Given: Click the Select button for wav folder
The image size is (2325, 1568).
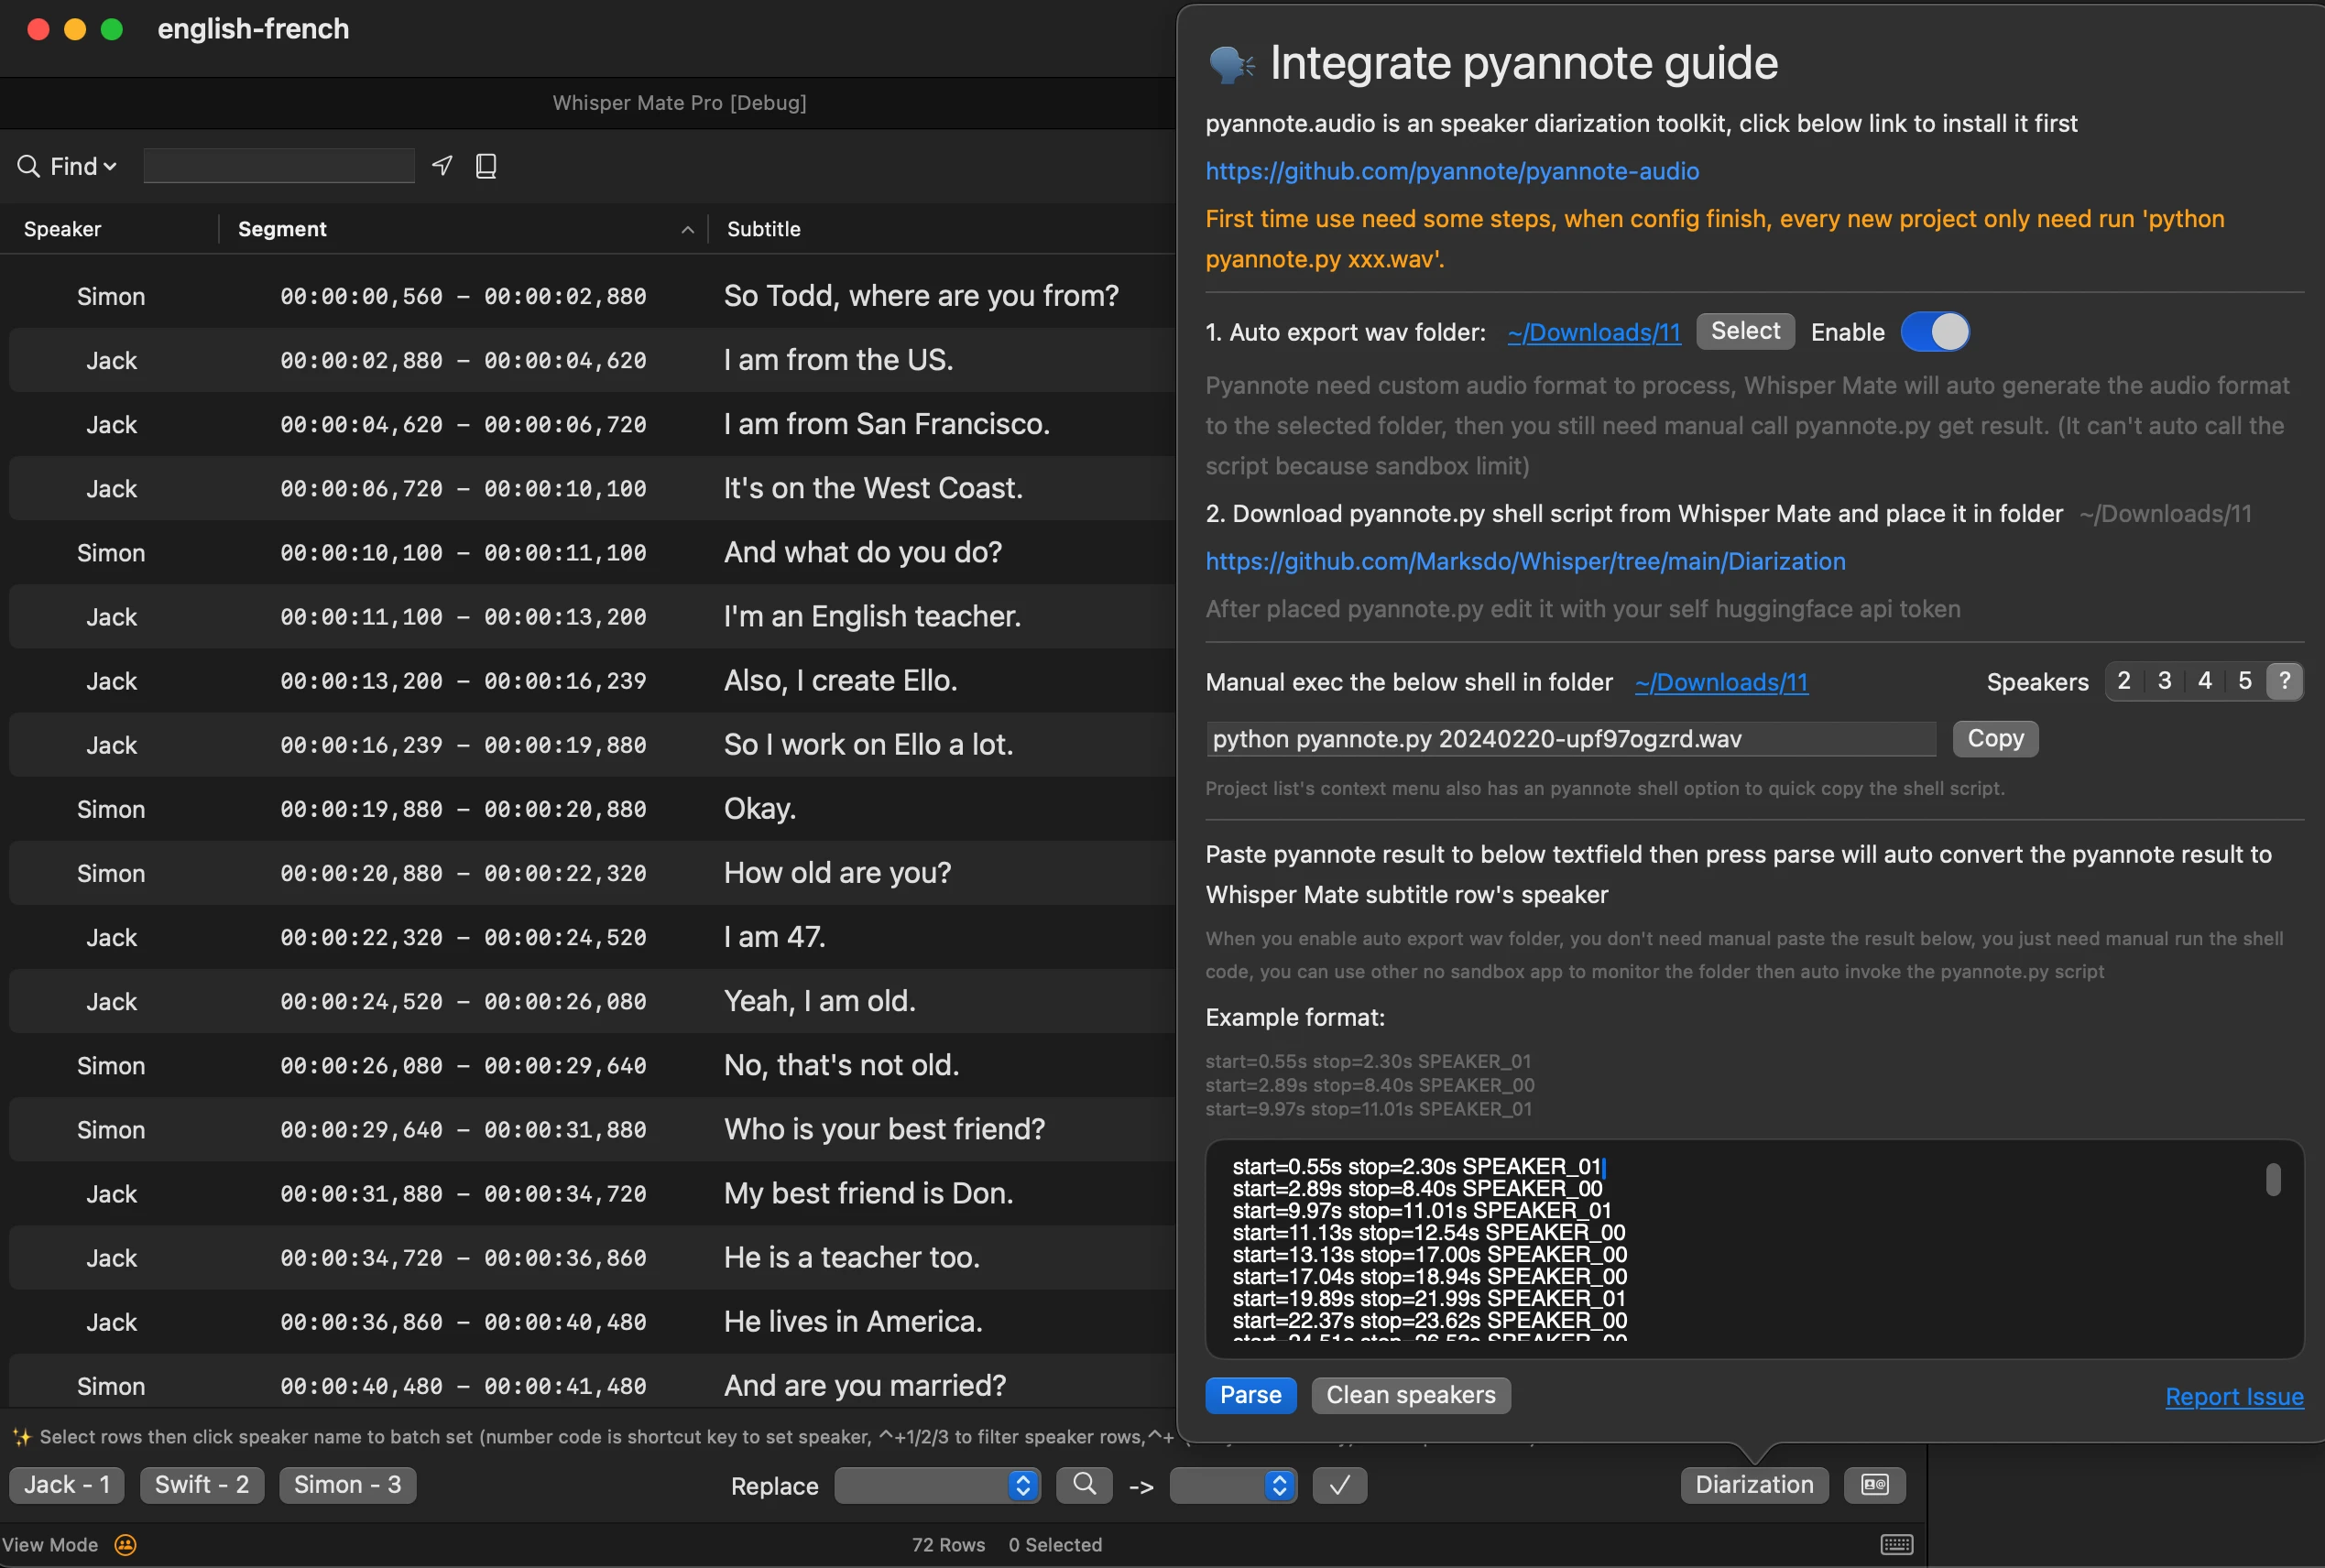Looking at the screenshot, I should click(x=1744, y=331).
